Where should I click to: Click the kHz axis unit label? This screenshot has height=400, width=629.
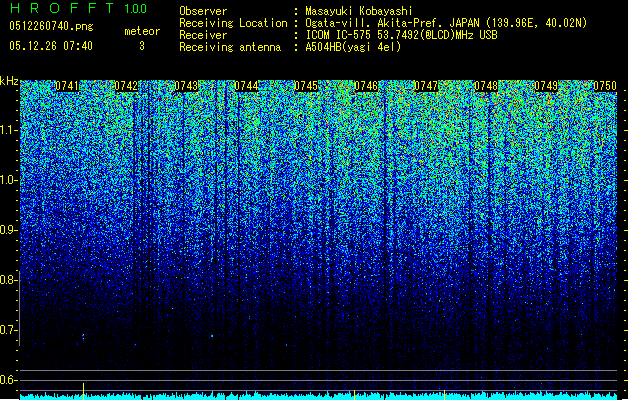point(9,81)
